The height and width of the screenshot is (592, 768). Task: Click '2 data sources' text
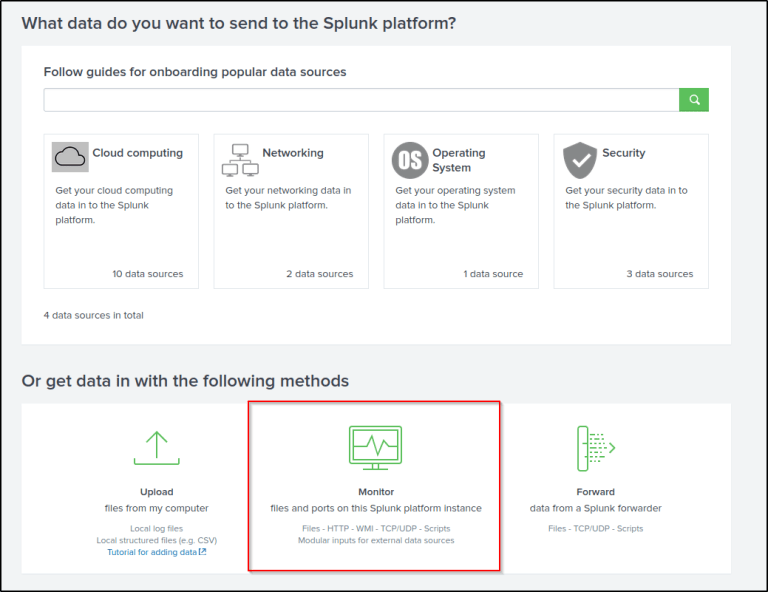[320, 274]
